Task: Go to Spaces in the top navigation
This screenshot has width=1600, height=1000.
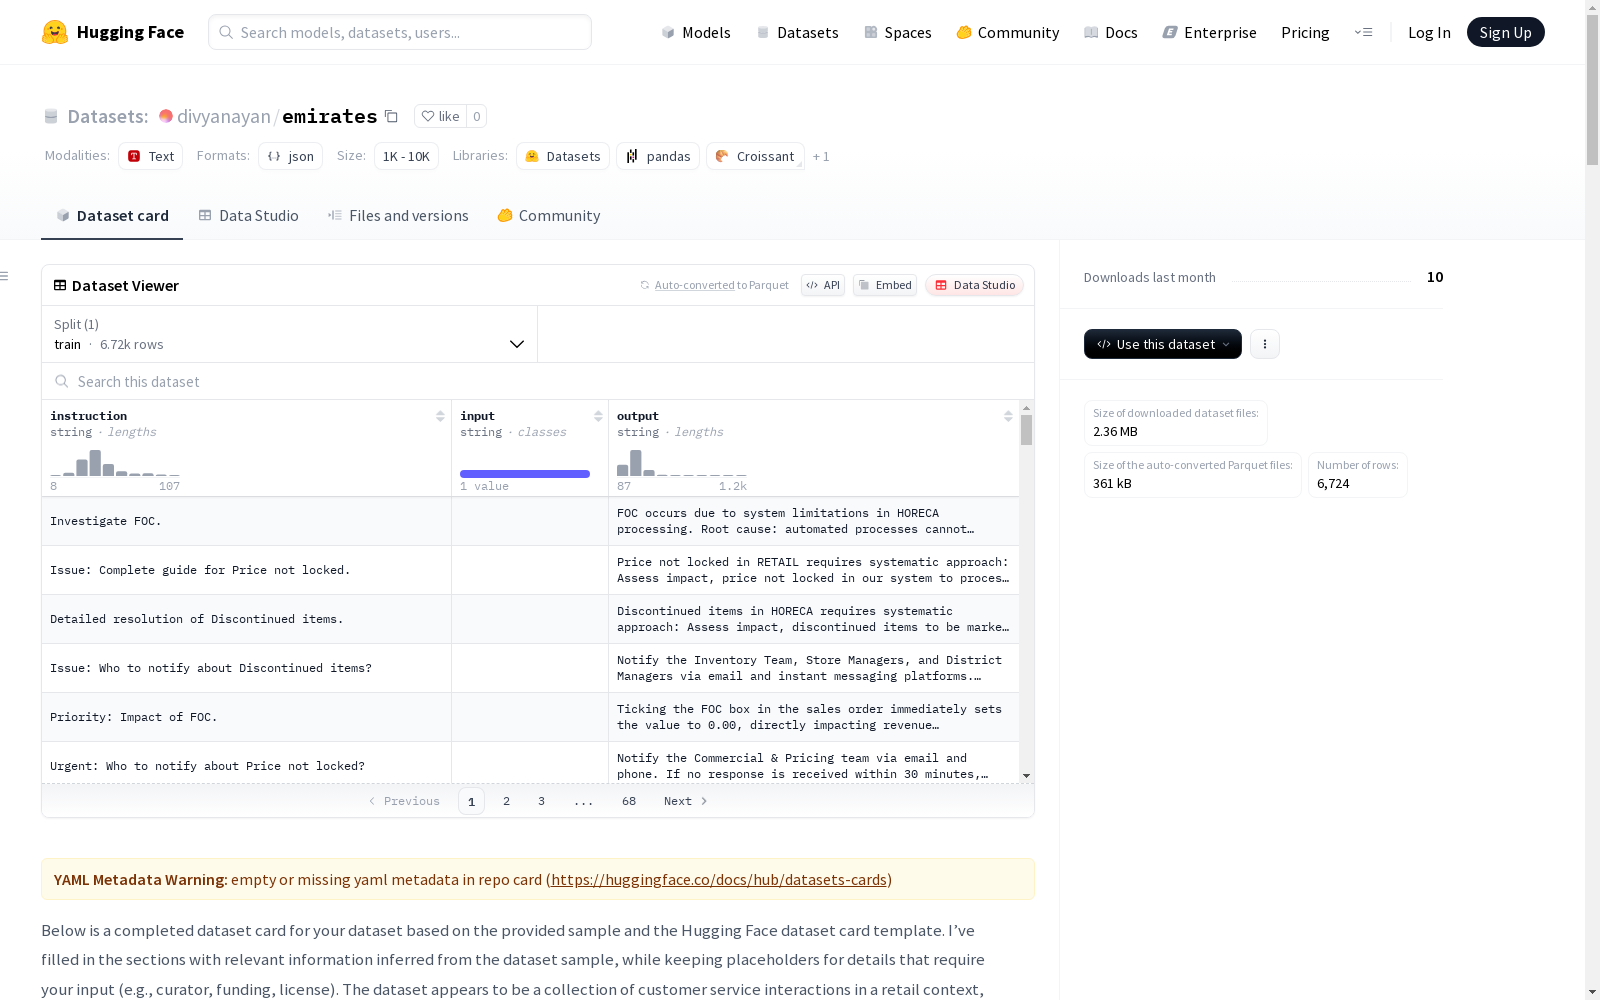Action: click(x=898, y=32)
